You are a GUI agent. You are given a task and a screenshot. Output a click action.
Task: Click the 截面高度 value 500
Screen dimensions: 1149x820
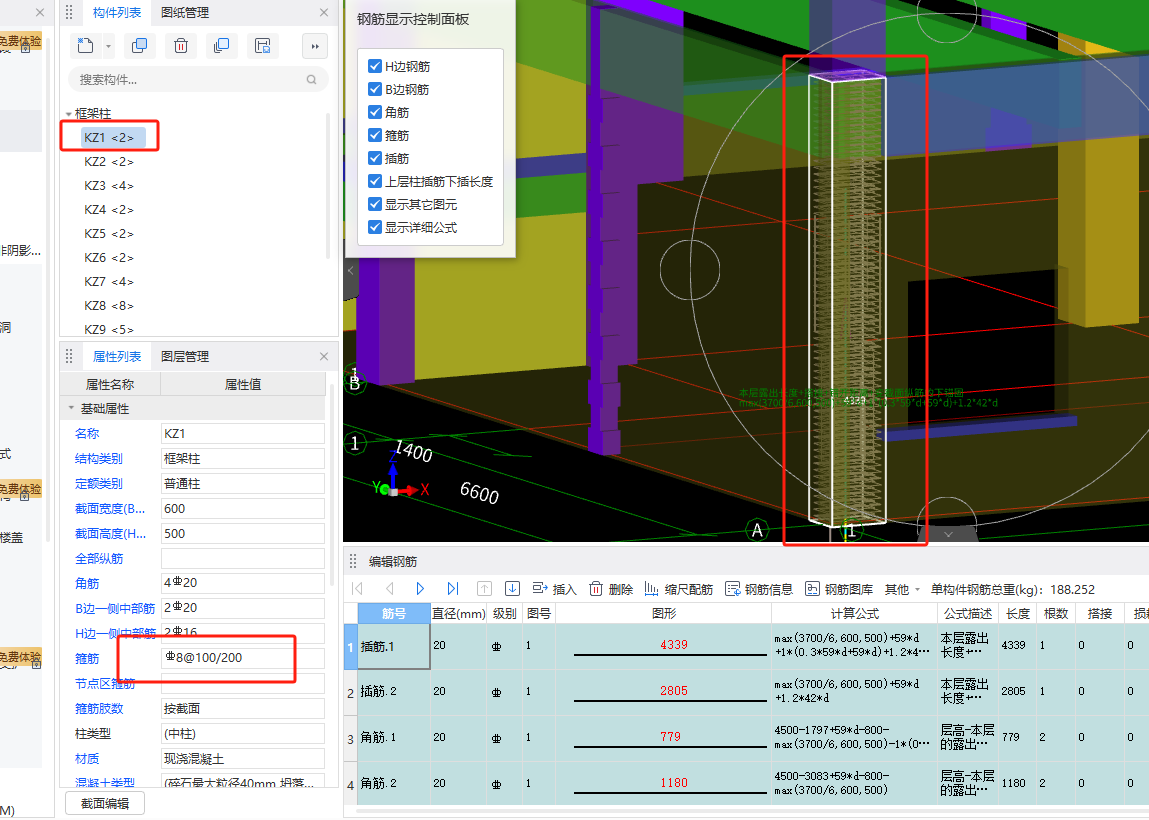click(x=243, y=533)
